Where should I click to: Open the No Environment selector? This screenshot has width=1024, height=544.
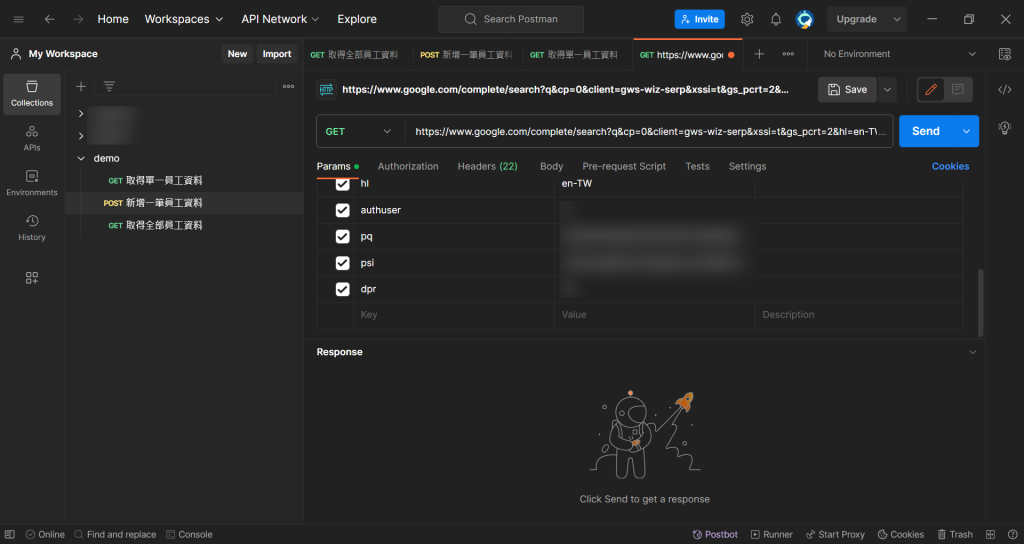pyautogui.click(x=899, y=54)
